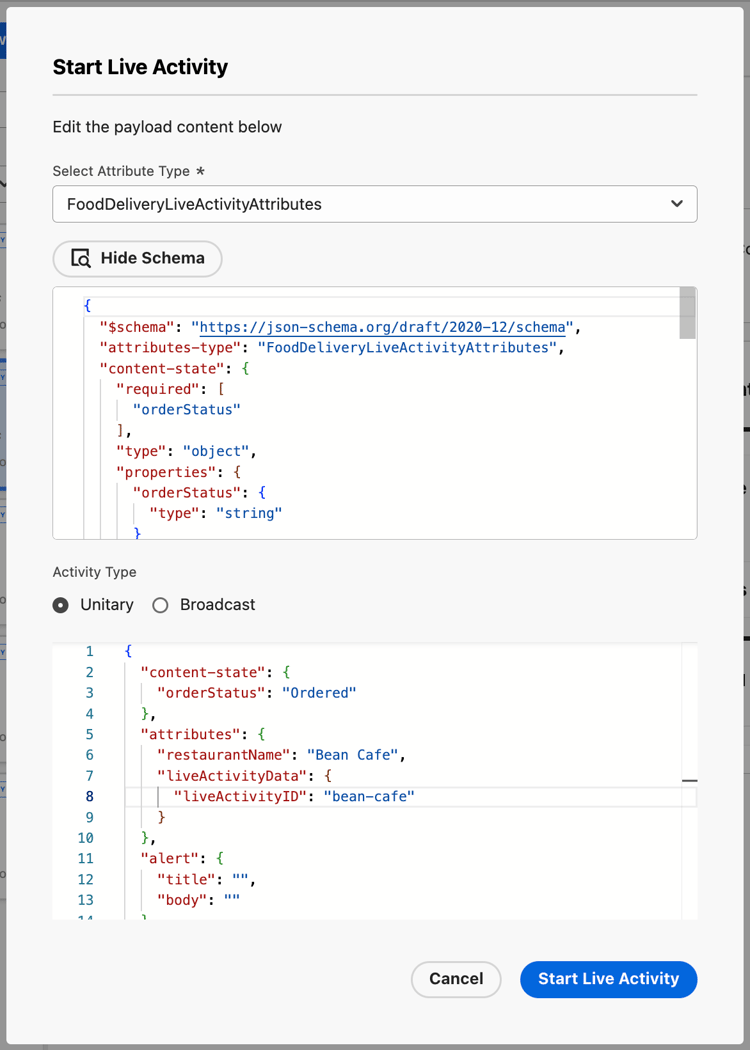Click the Hide Schema button
The width and height of the screenshot is (750, 1050).
137,258
